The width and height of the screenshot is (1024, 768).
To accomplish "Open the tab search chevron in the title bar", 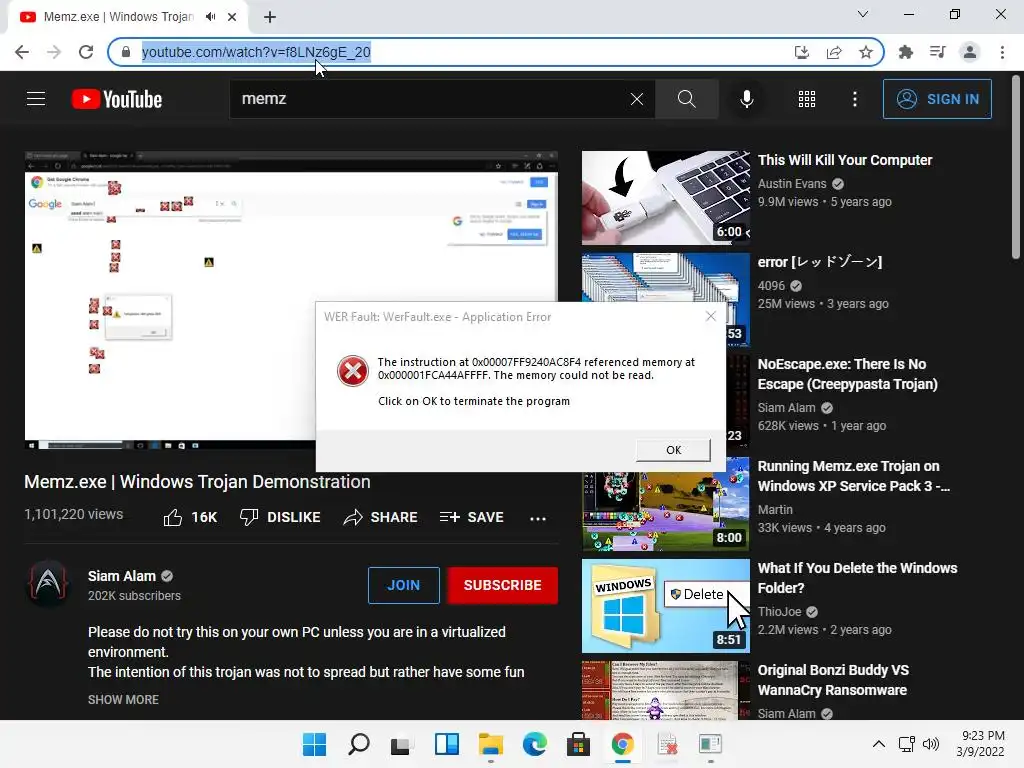I will (x=863, y=14).
